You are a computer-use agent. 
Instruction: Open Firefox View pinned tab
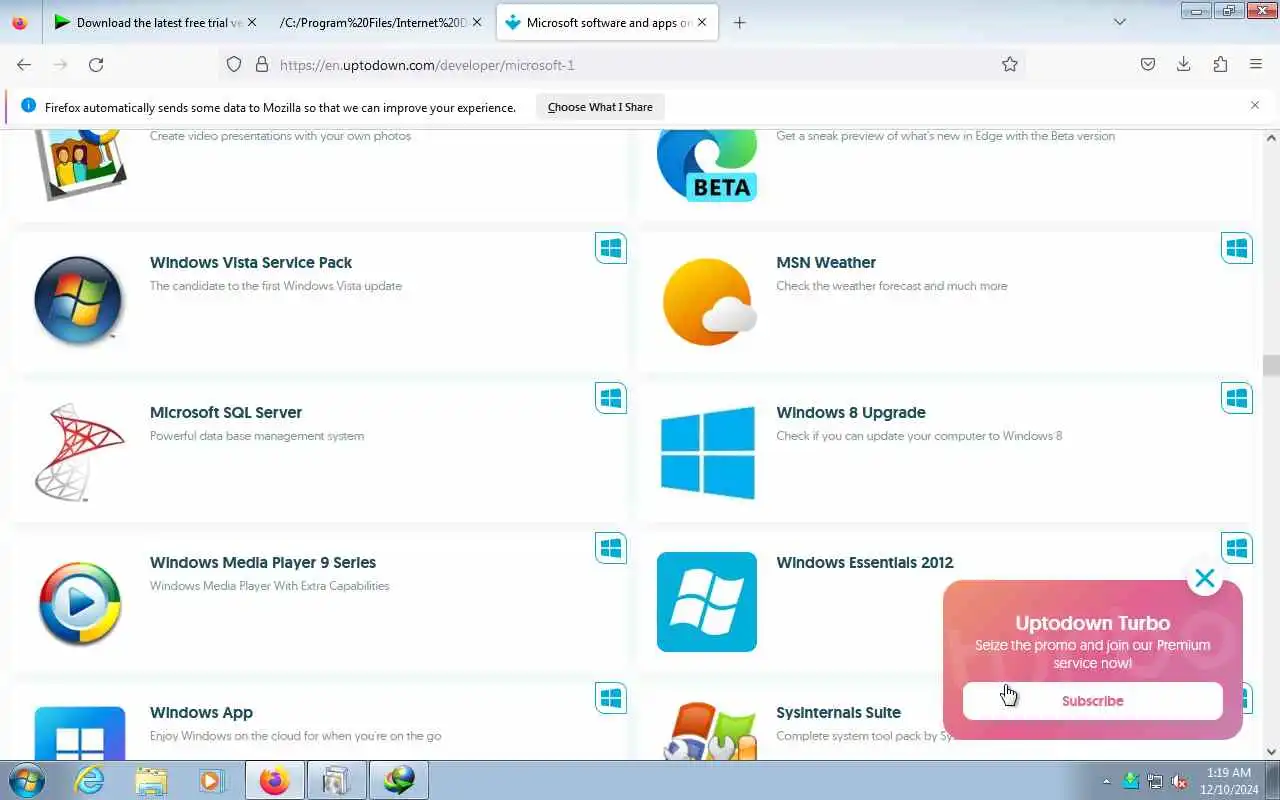(20, 22)
